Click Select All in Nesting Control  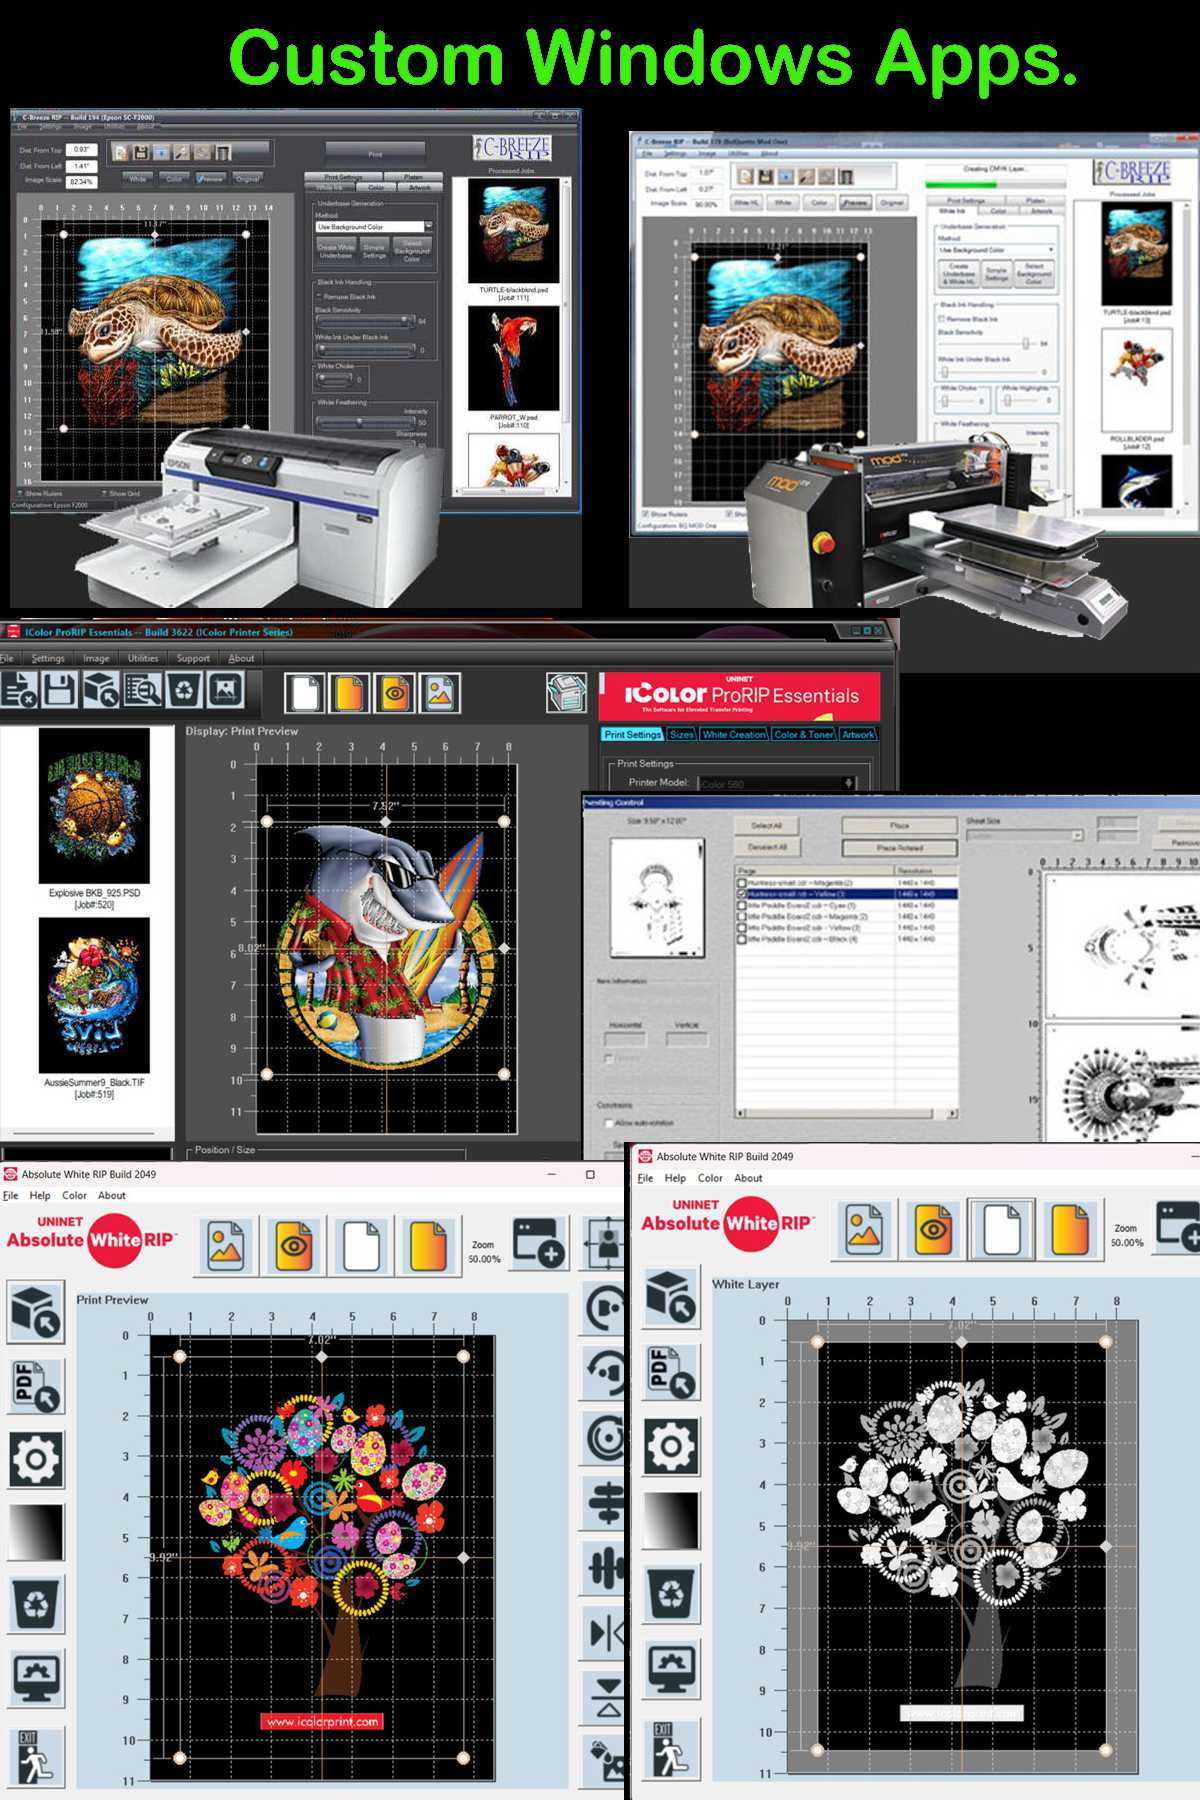(x=766, y=825)
